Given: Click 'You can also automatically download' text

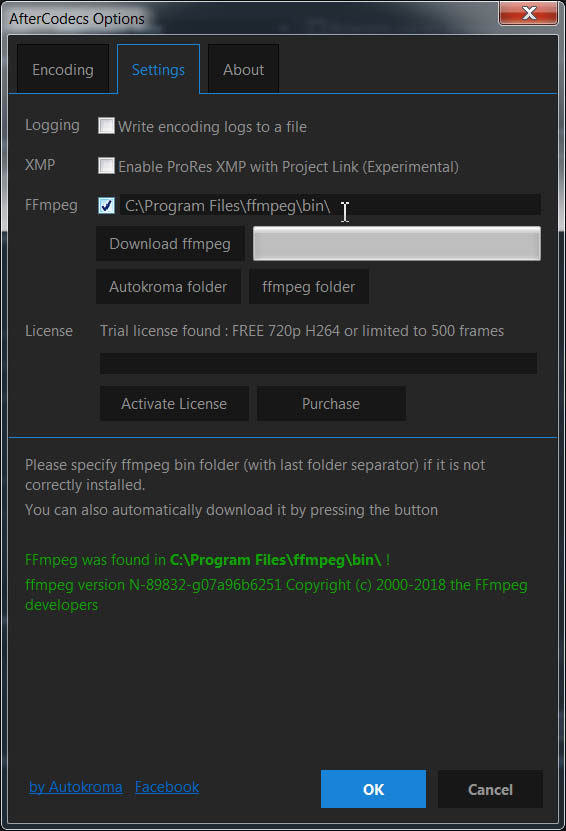Looking at the screenshot, I should coord(232,510).
